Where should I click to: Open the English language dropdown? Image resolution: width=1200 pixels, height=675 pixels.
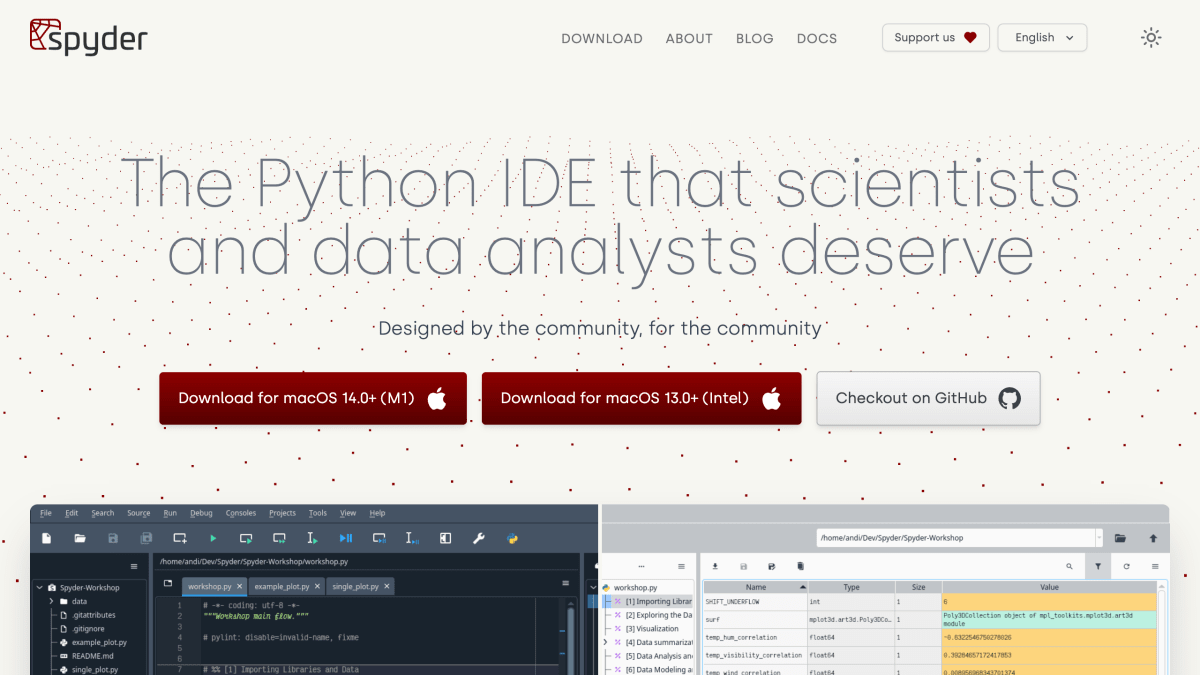click(1042, 38)
